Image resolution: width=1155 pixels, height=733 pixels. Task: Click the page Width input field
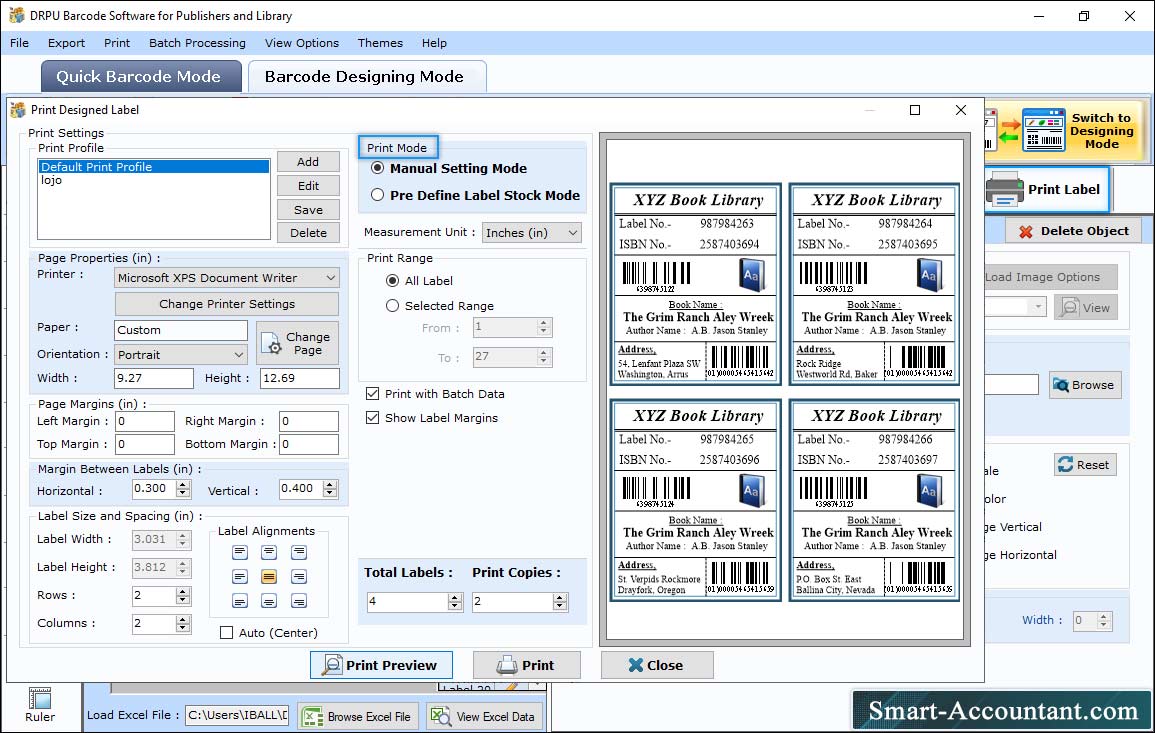pyautogui.click(x=153, y=379)
